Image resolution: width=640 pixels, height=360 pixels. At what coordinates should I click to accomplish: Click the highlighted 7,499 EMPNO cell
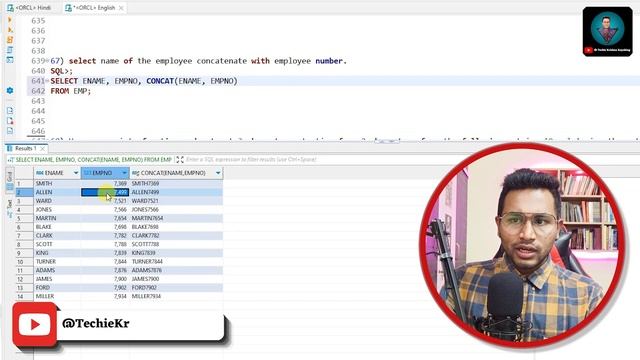point(105,192)
